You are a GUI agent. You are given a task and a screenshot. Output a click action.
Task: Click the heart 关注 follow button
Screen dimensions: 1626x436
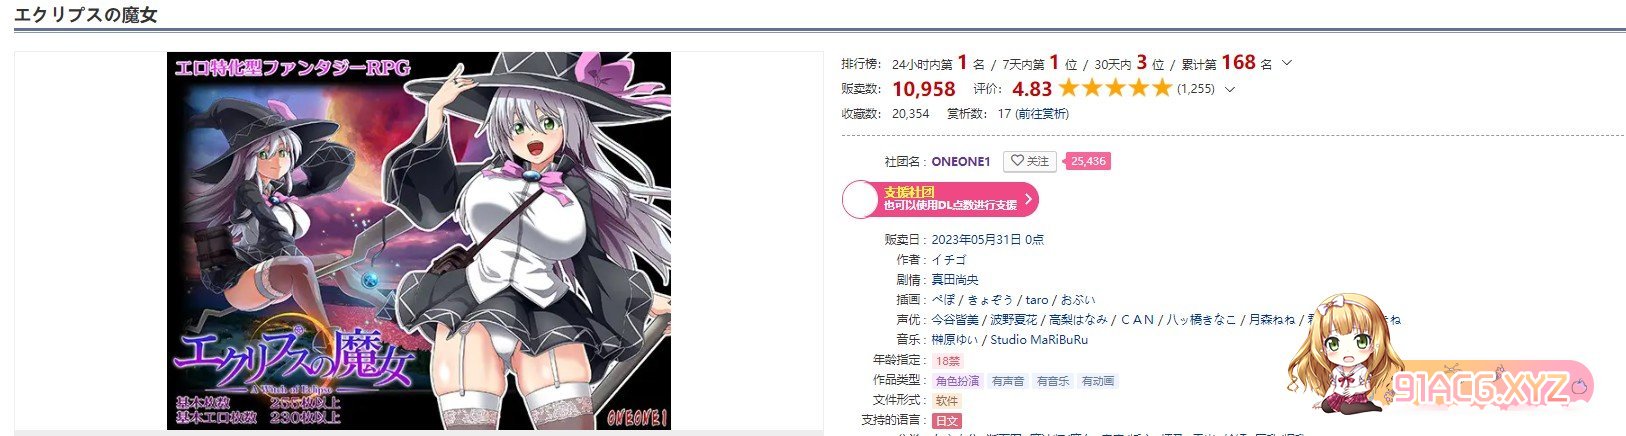click(1030, 161)
